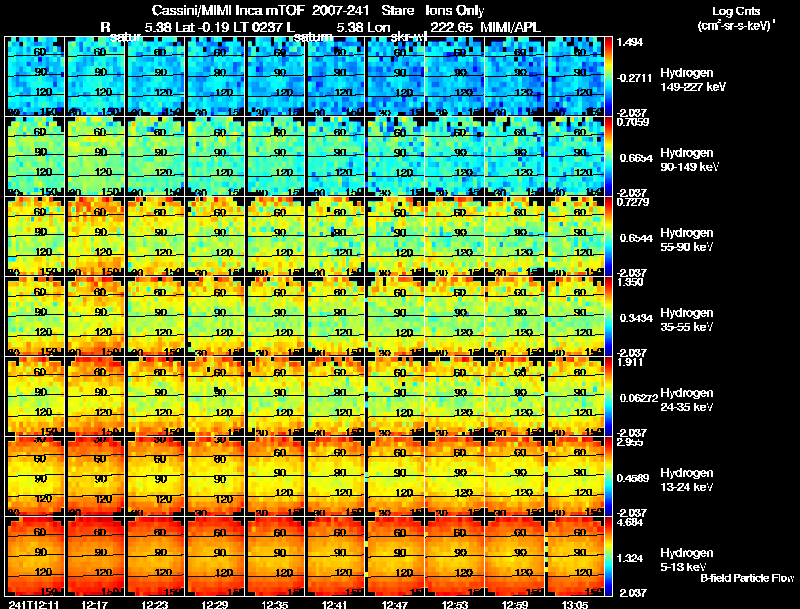Screen dimensions: 800x609
Task: Click the color bar beside Hydrogen 149-227 keV
Action: point(609,76)
